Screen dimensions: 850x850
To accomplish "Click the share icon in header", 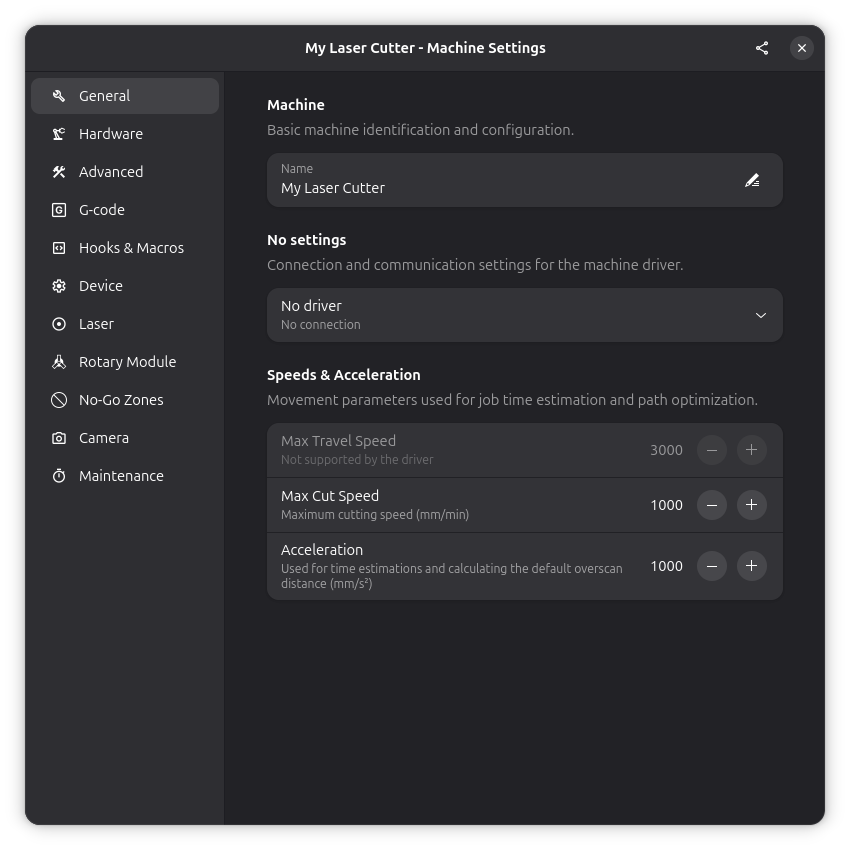I will pyautogui.click(x=762, y=48).
